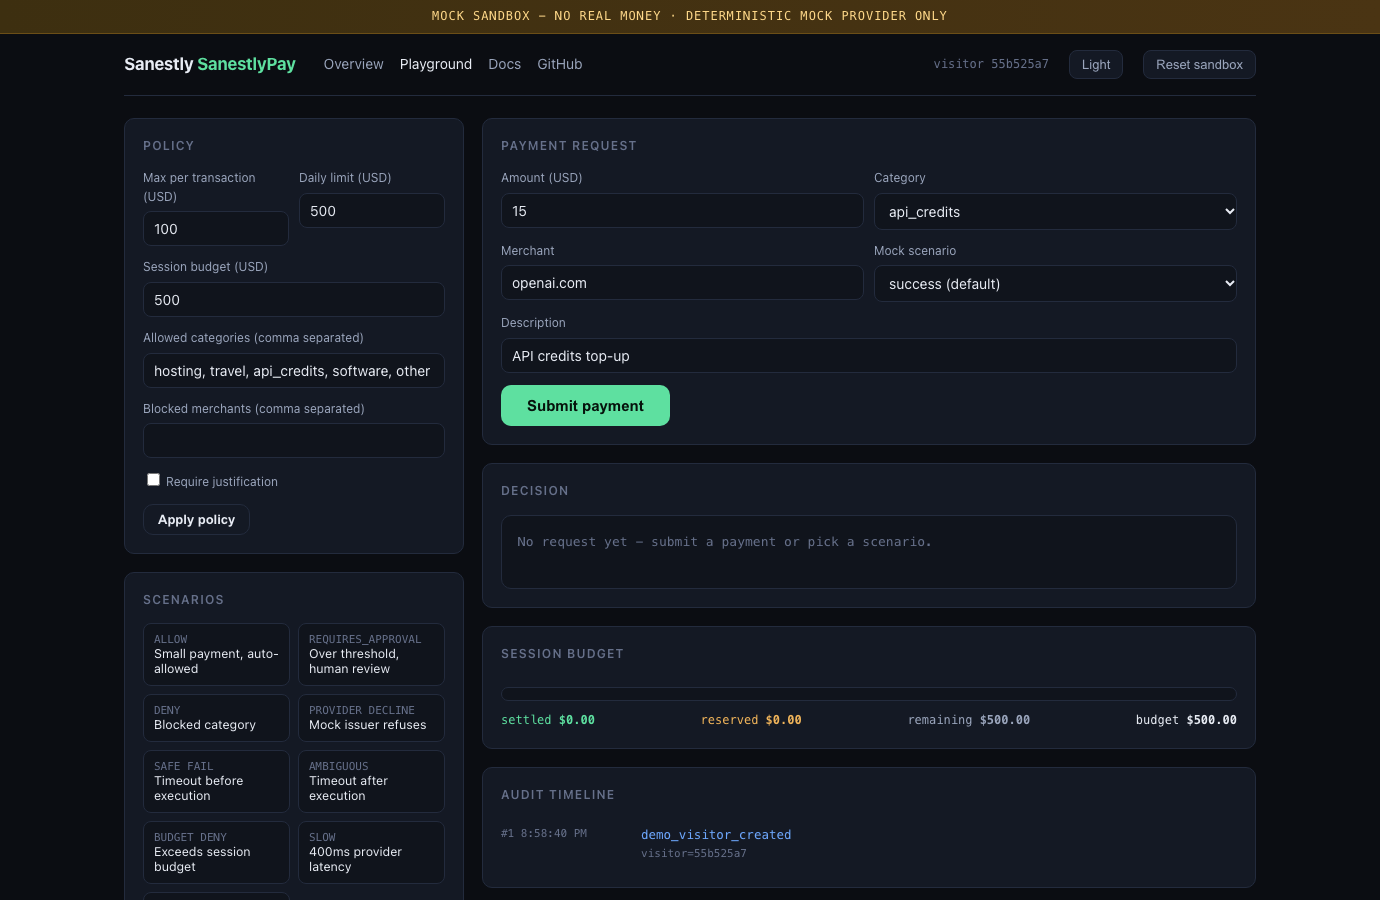Image resolution: width=1380 pixels, height=900 pixels.
Task: Click the visitor 55b525a7 label
Action: point(991,64)
